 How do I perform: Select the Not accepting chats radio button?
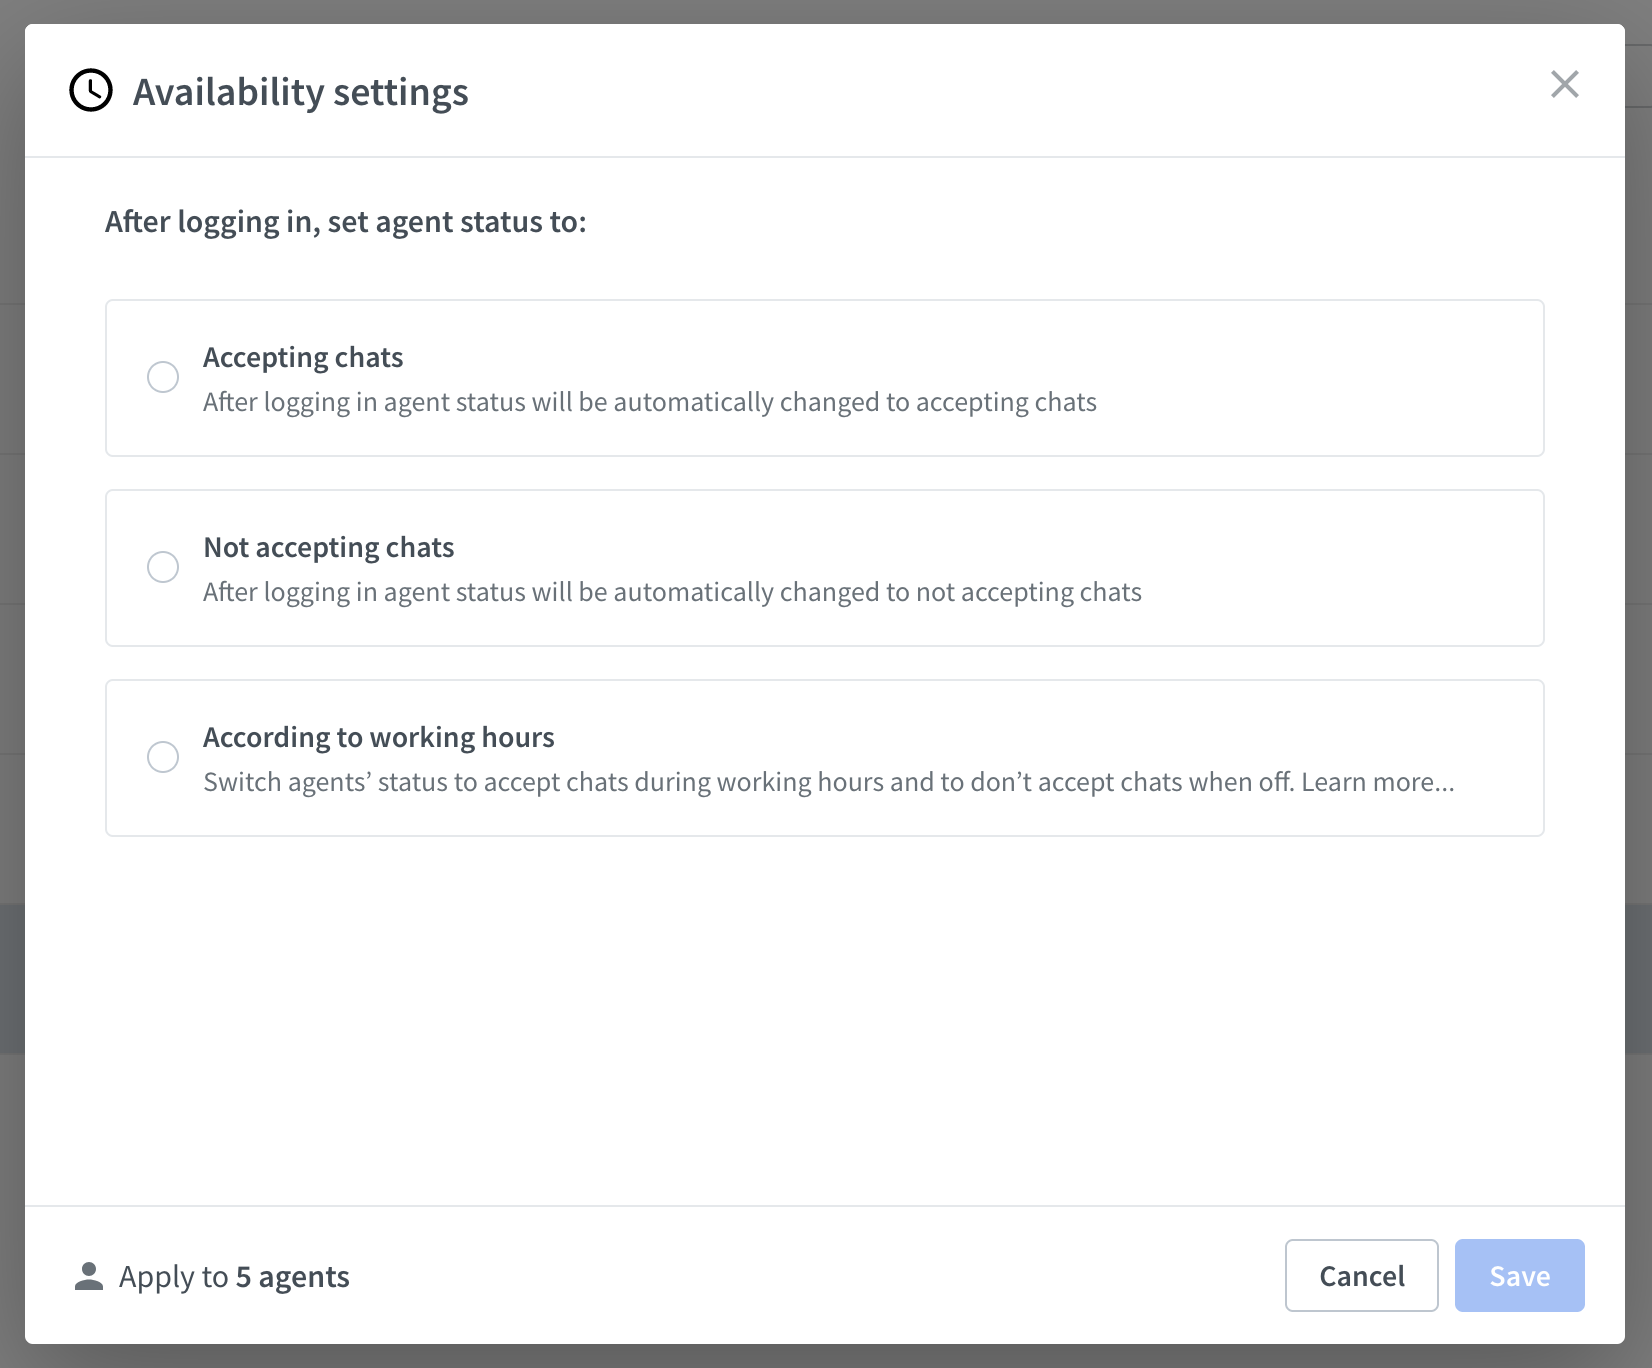tap(163, 567)
